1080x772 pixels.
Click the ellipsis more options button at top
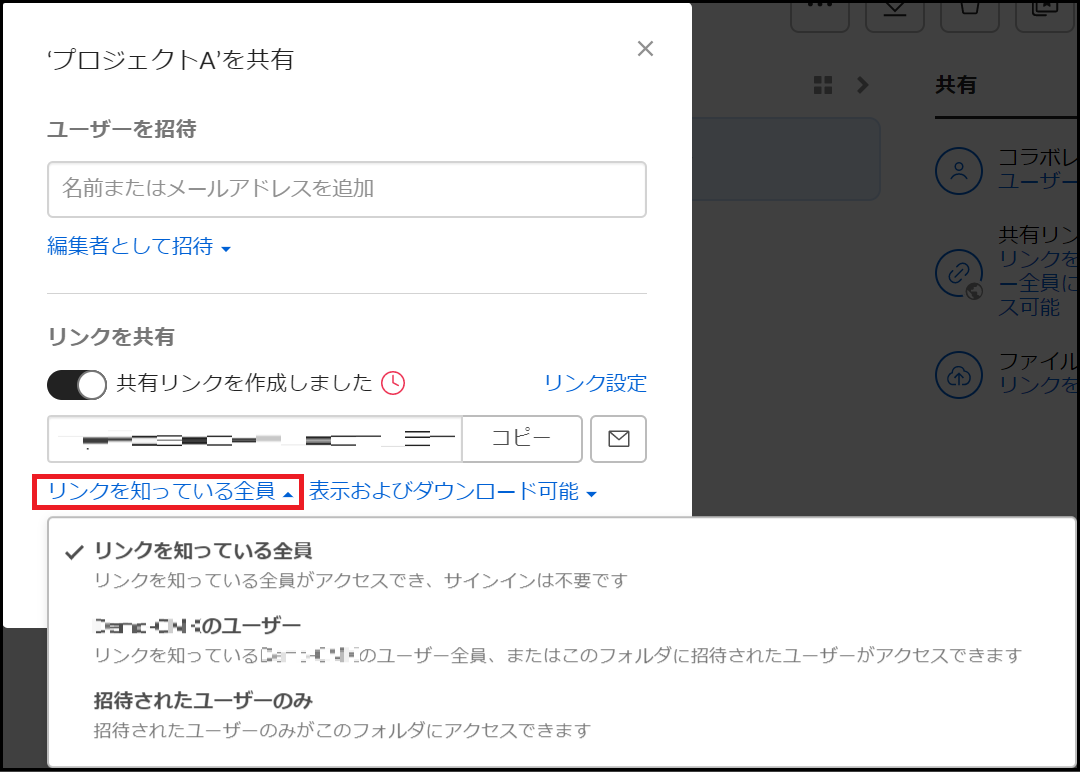820,14
